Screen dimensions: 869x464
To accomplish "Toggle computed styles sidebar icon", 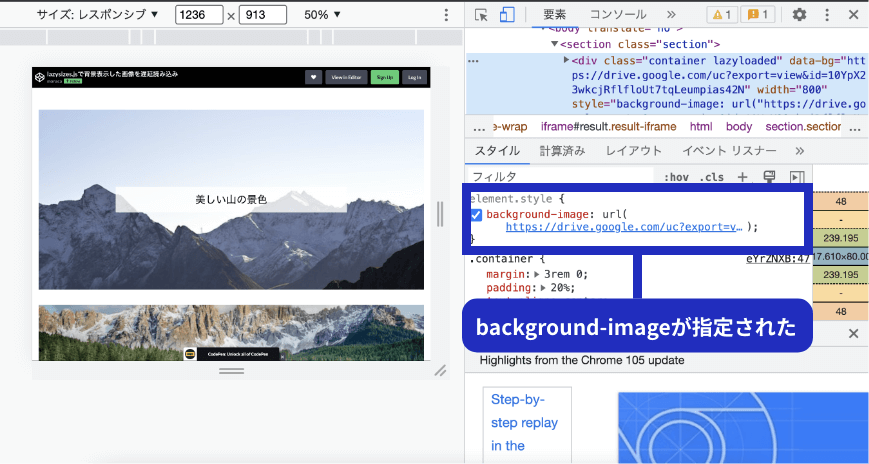I will click(x=797, y=177).
